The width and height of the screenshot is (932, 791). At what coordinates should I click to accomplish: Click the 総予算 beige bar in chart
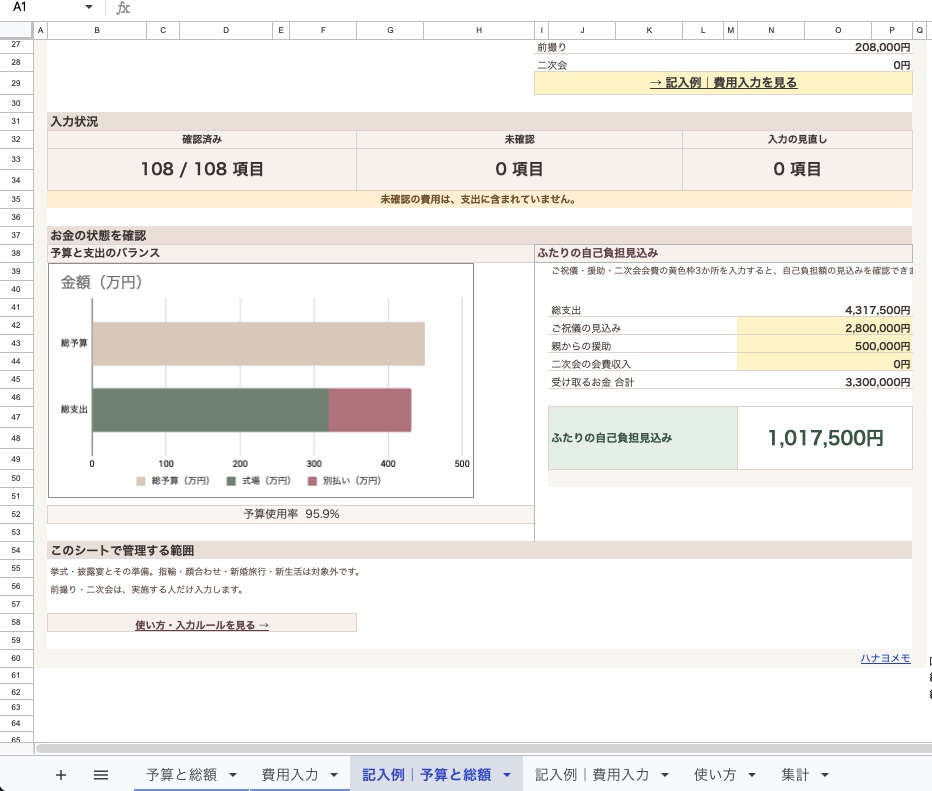(x=259, y=343)
